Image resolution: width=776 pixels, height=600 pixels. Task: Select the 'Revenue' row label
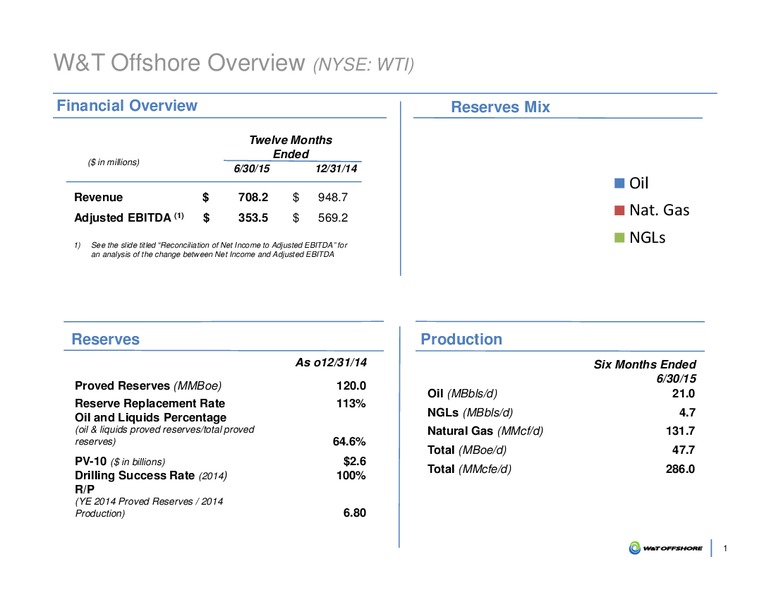(98, 198)
